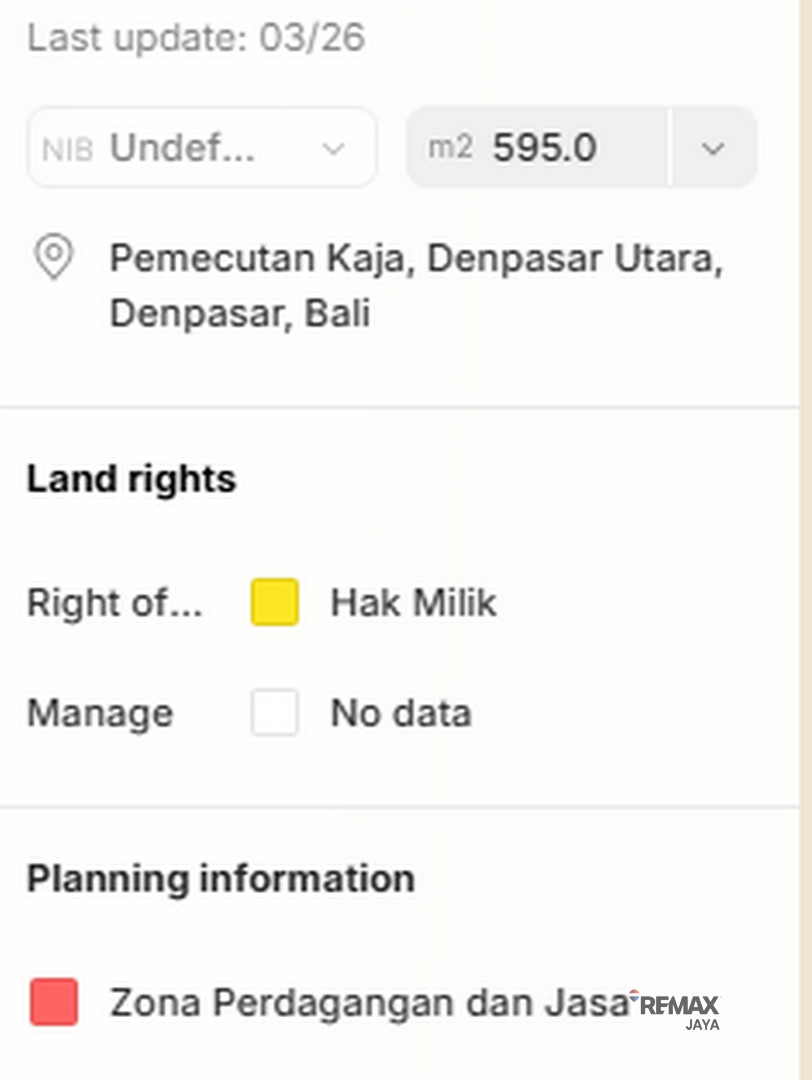The image size is (812, 1080).
Task: Click the 'Last update: 03/26' text
Action: (196, 38)
